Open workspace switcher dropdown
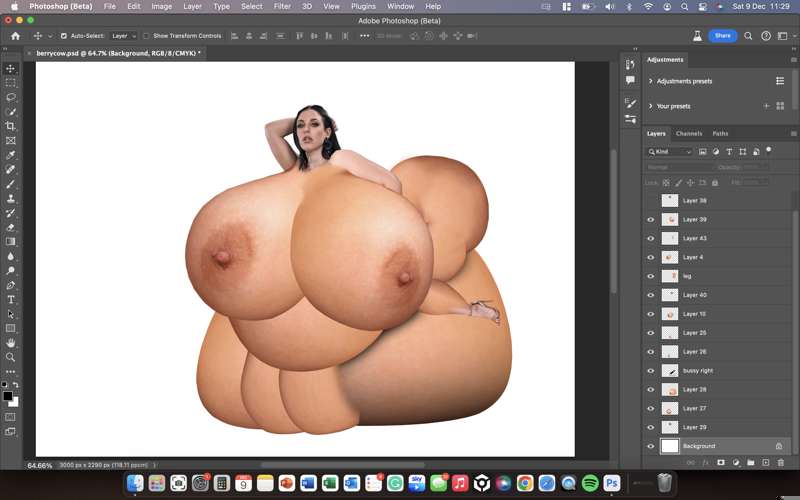800x500 pixels. point(785,36)
